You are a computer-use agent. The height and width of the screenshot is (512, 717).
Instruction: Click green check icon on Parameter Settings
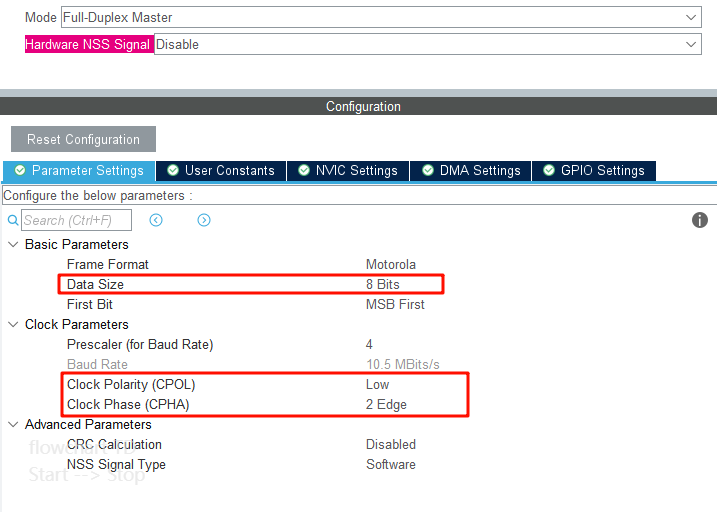pyautogui.click(x=20, y=171)
